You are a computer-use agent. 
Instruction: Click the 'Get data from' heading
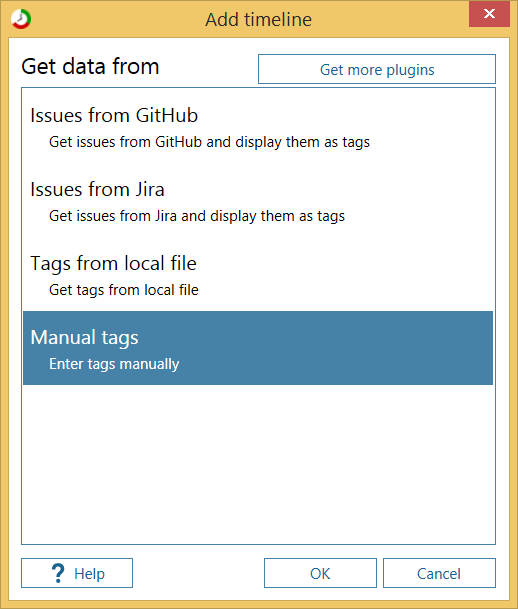pyautogui.click(x=90, y=66)
